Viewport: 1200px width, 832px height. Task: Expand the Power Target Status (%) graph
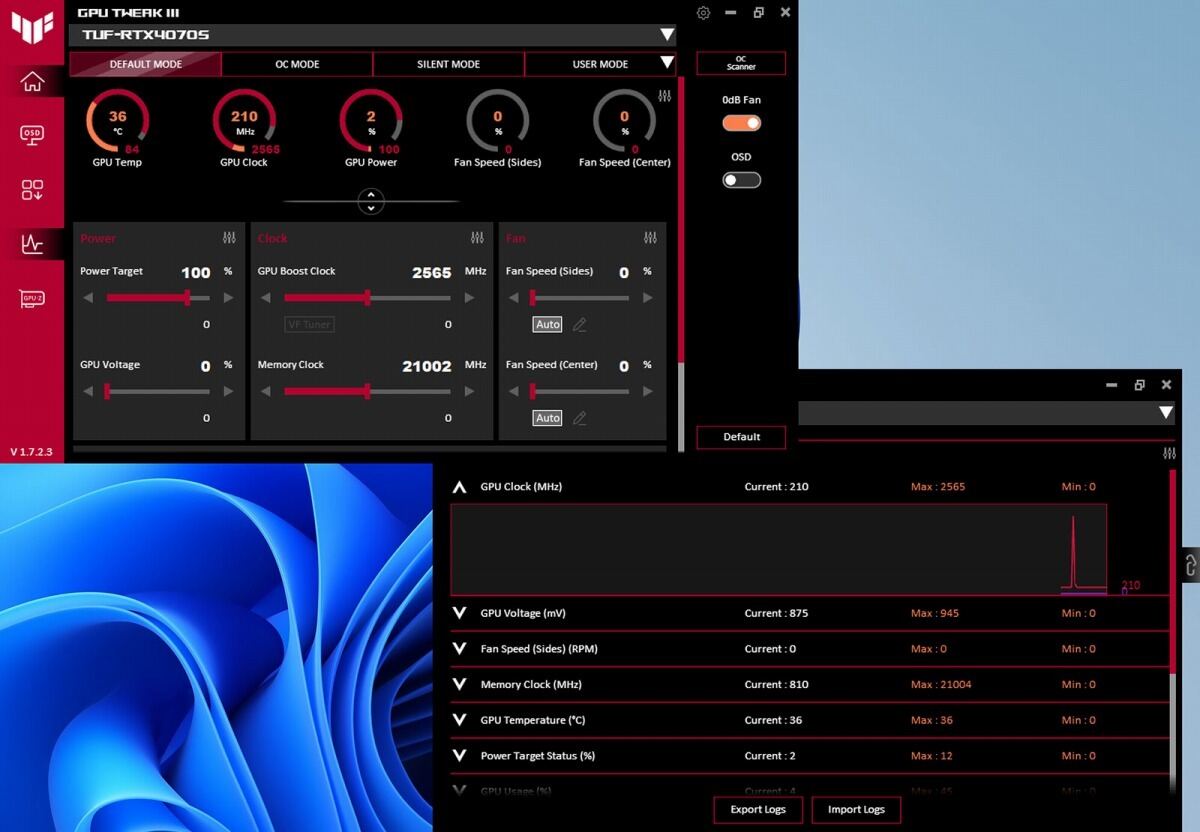tap(459, 756)
